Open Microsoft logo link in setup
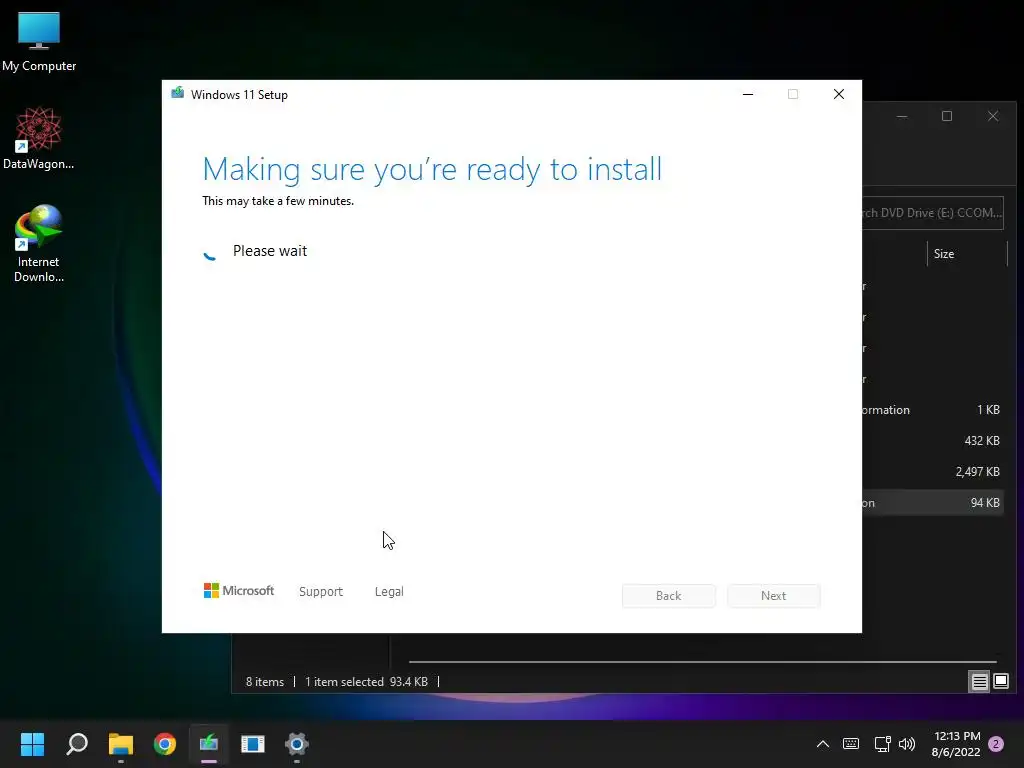This screenshot has width=1024, height=768. click(239, 590)
